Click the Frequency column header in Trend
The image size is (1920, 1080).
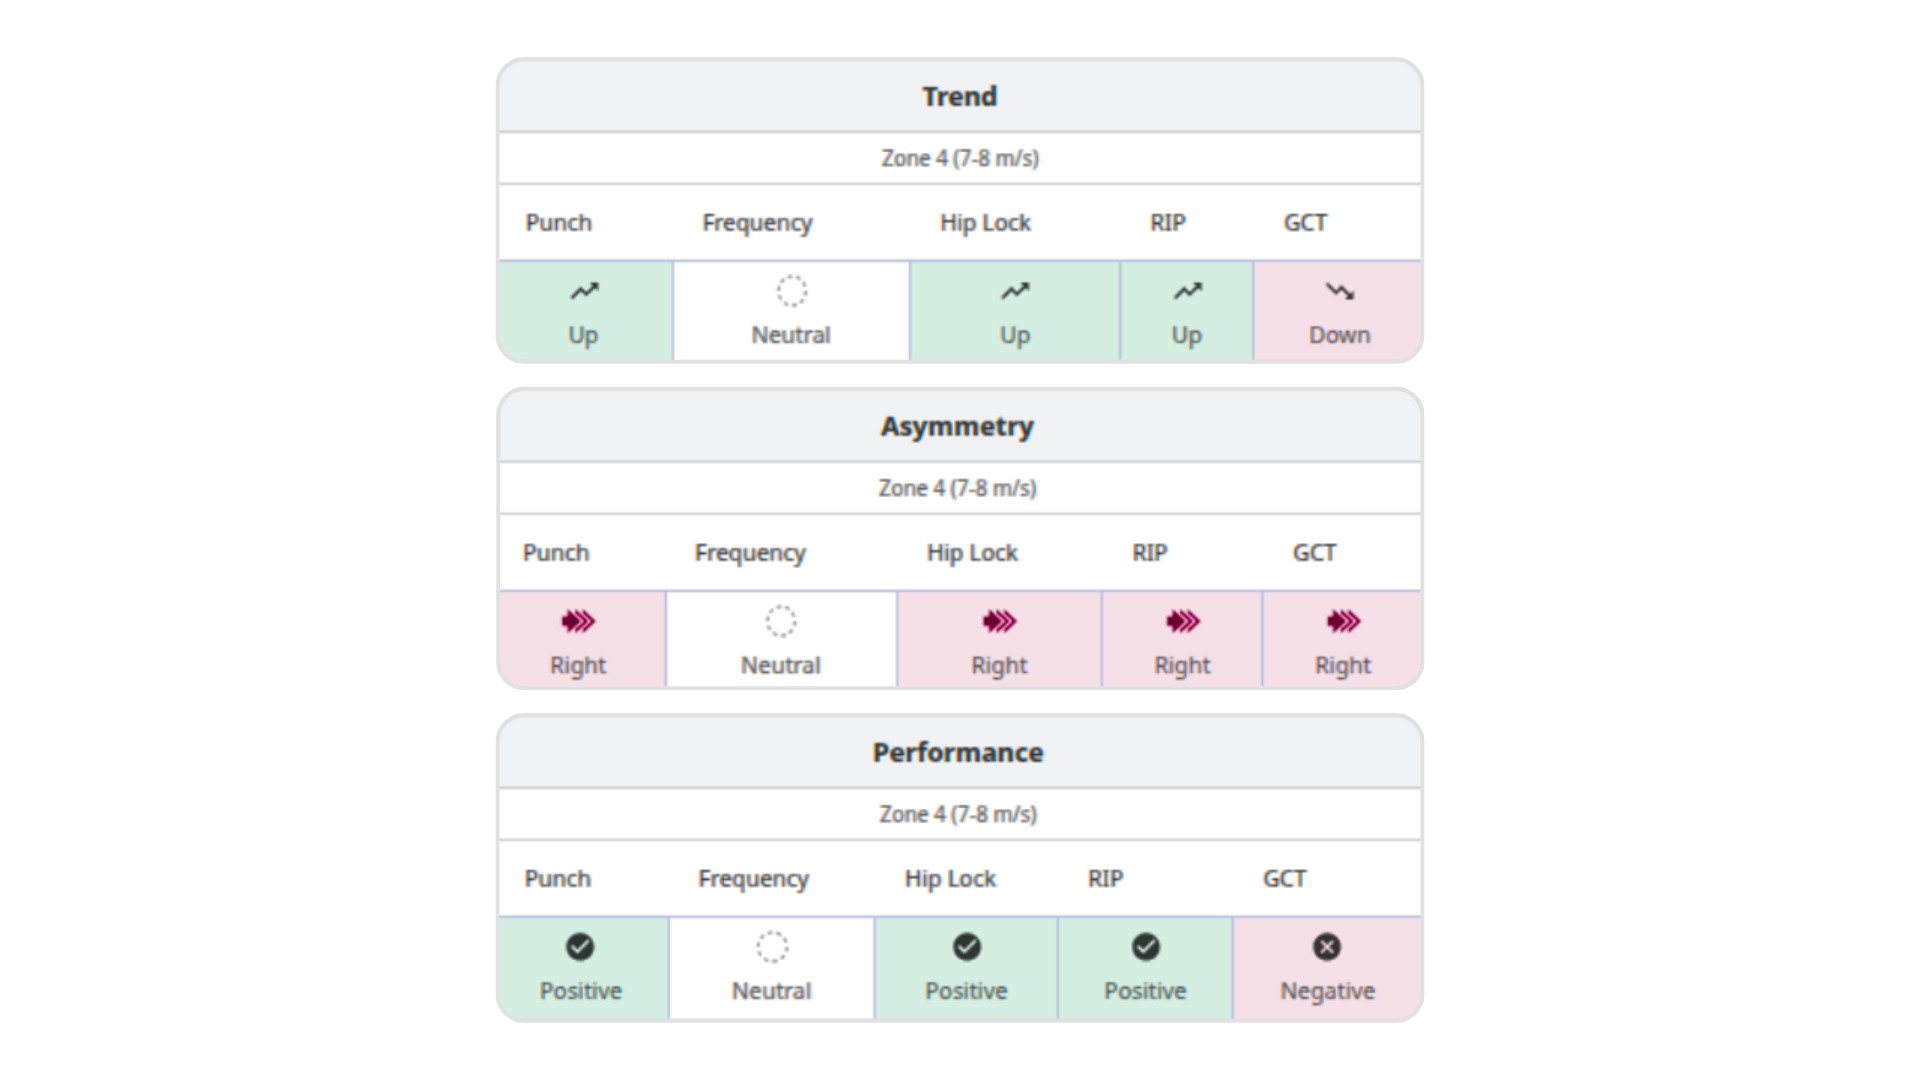click(757, 223)
